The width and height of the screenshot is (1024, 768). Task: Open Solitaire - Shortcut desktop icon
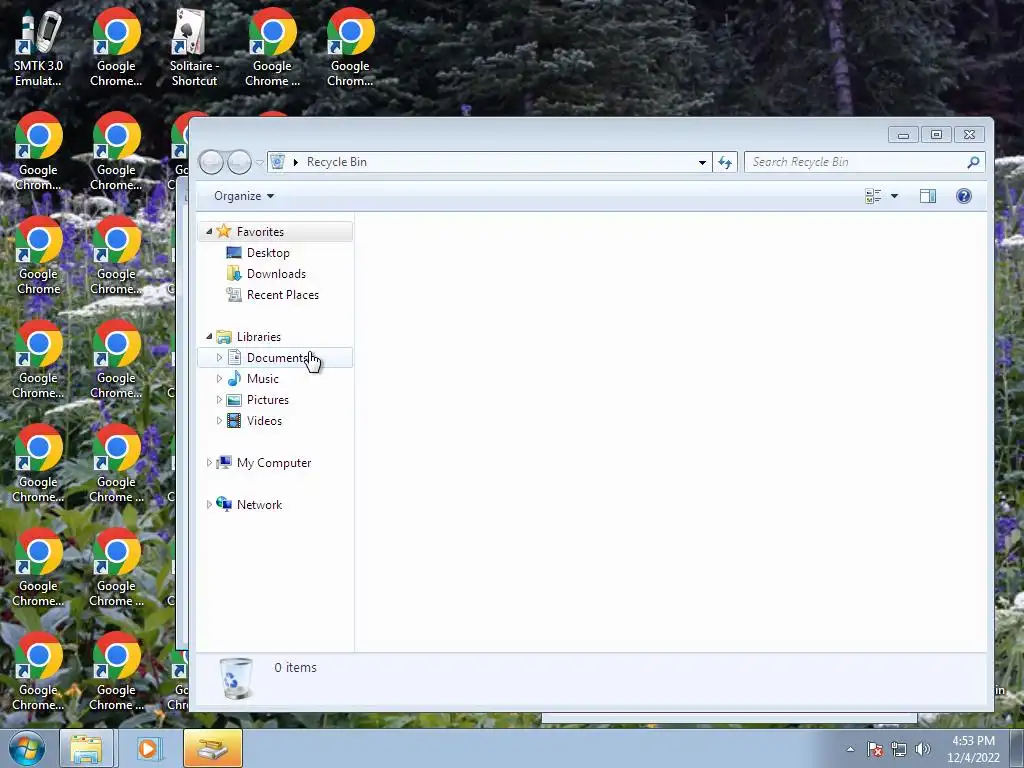[194, 49]
